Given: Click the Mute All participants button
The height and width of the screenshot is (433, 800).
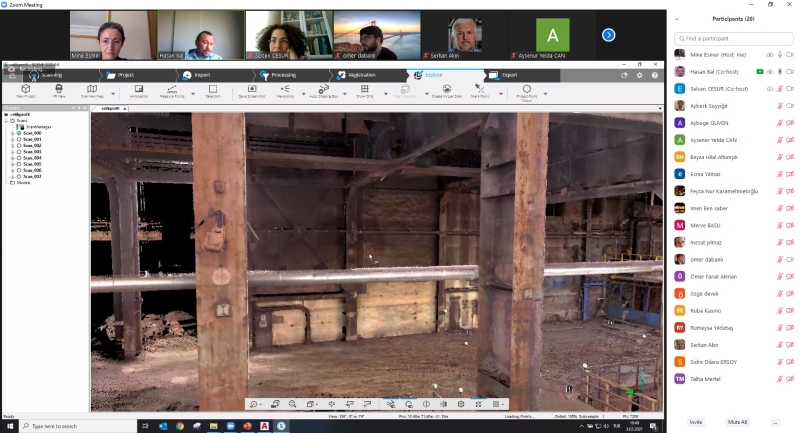Looking at the screenshot, I should pyautogui.click(x=737, y=422).
